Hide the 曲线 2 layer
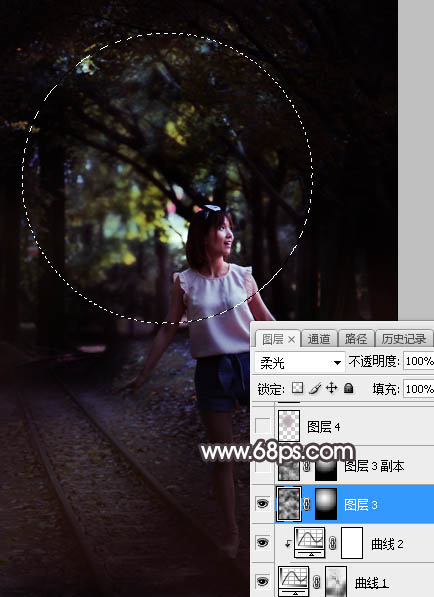434x597 pixels. [262, 543]
